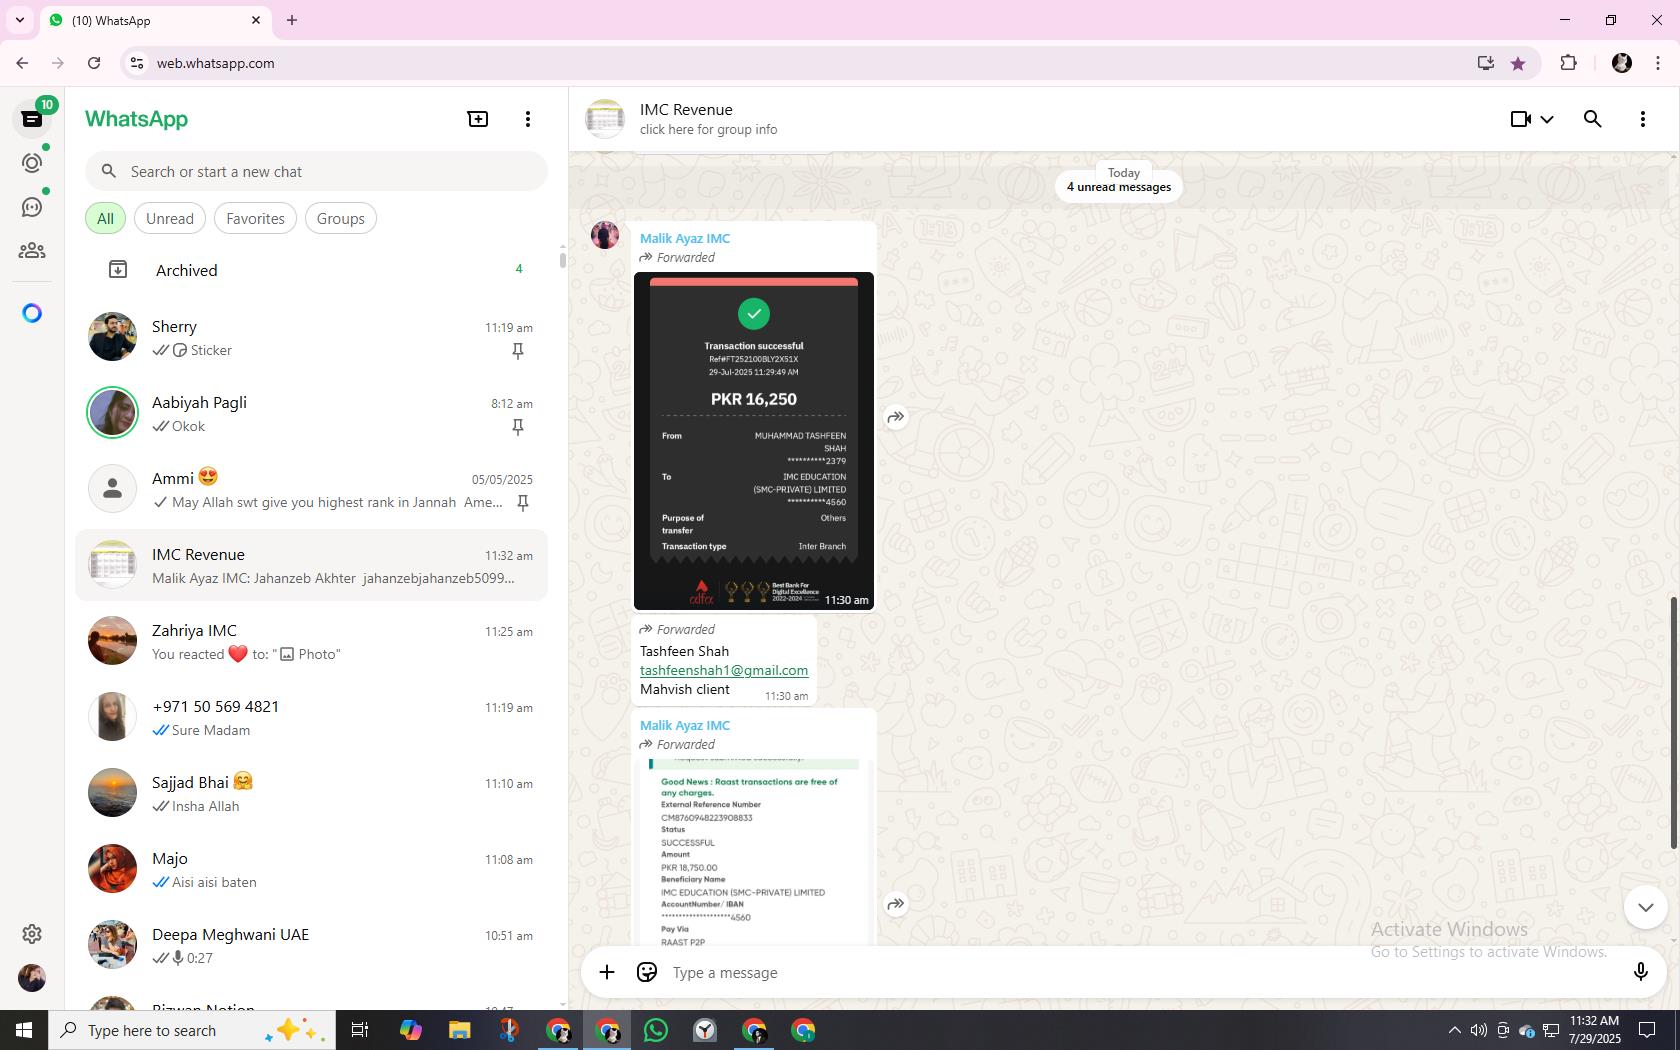1680x1050 pixels.
Task: Open IMC Revenue chat menu dots
Action: (1643, 119)
